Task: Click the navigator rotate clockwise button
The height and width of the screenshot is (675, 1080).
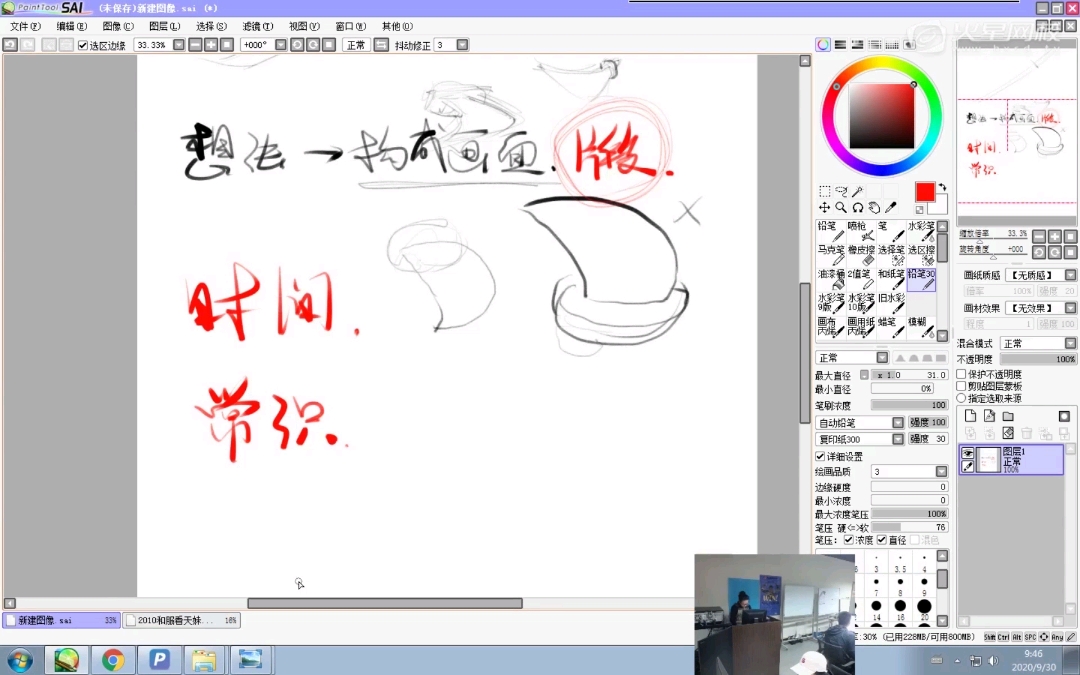Action: click(x=1055, y=252)
